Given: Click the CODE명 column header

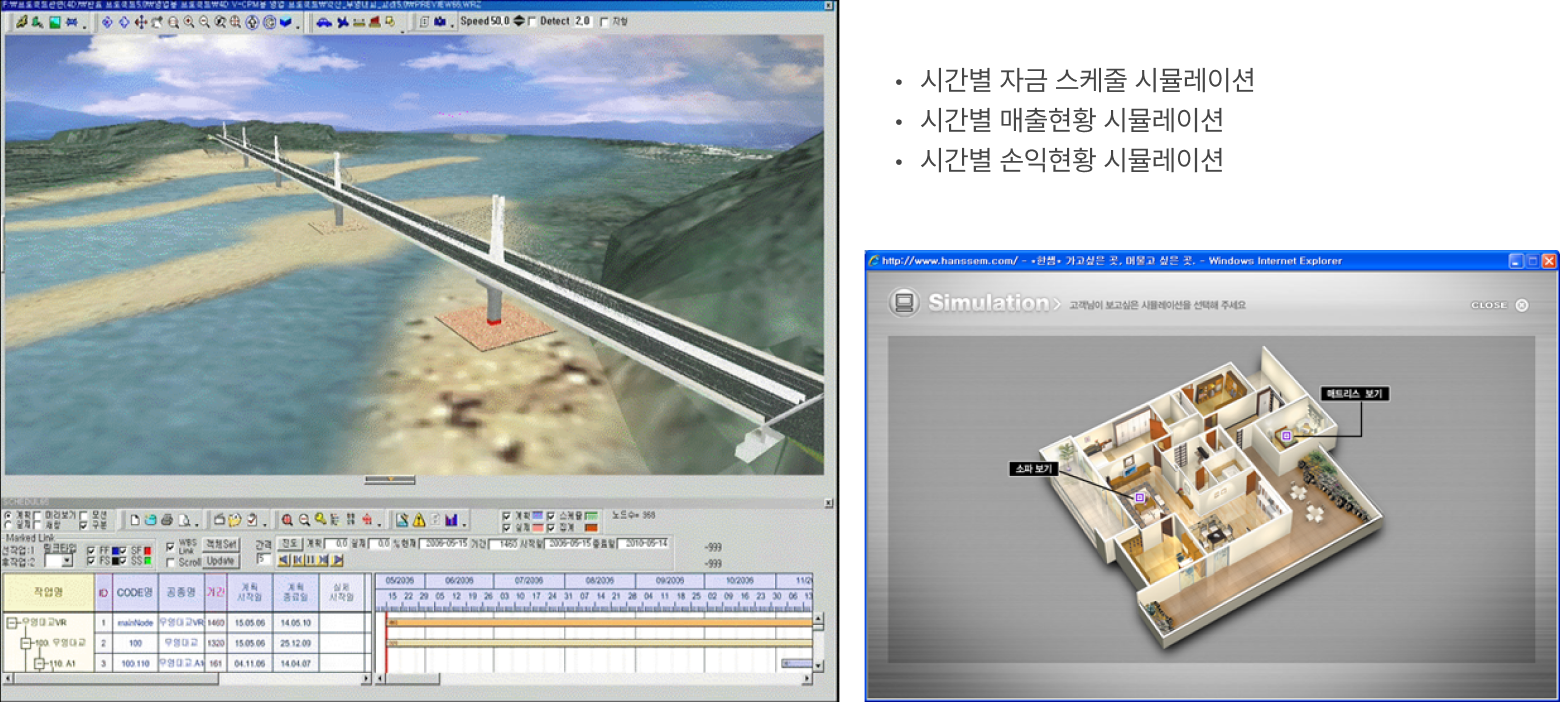Looking at the screenshot, I should pyautogui.click(x=133, y=592).
